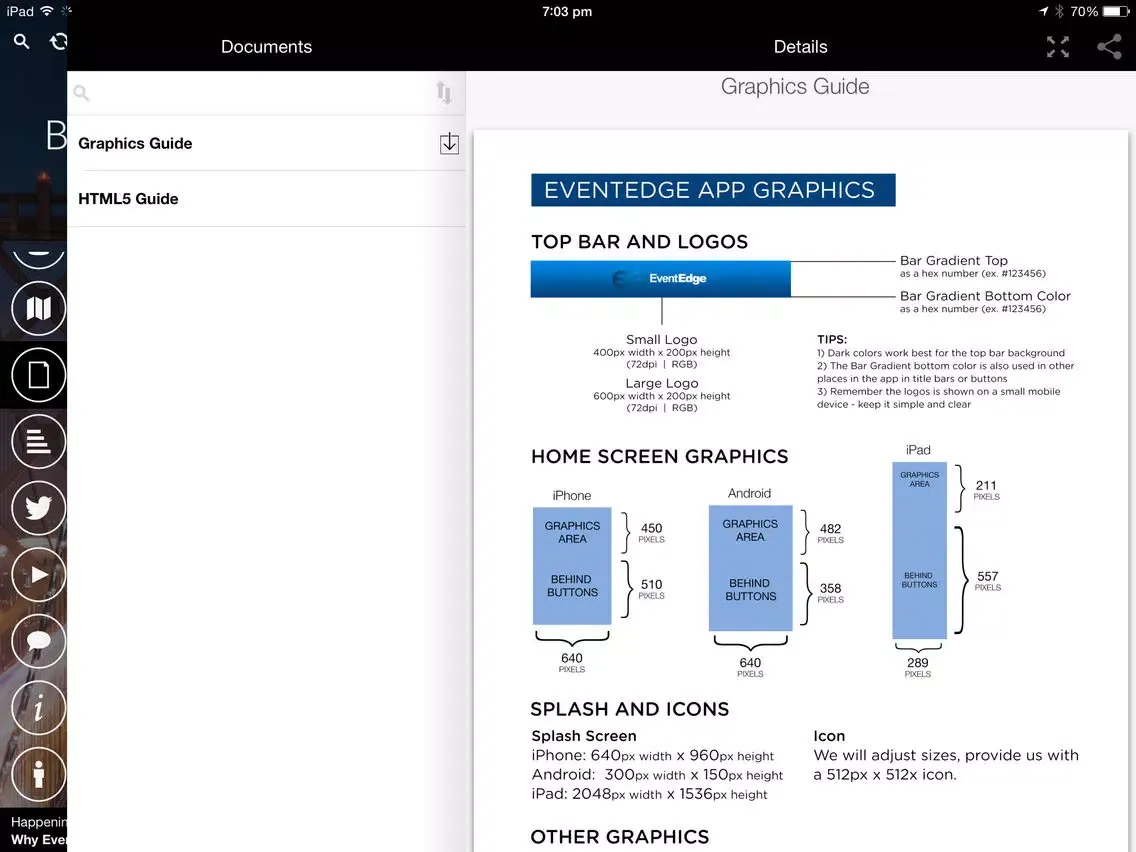Tap the Documents header title
The image size is (1136, 852).
point(267,47)
